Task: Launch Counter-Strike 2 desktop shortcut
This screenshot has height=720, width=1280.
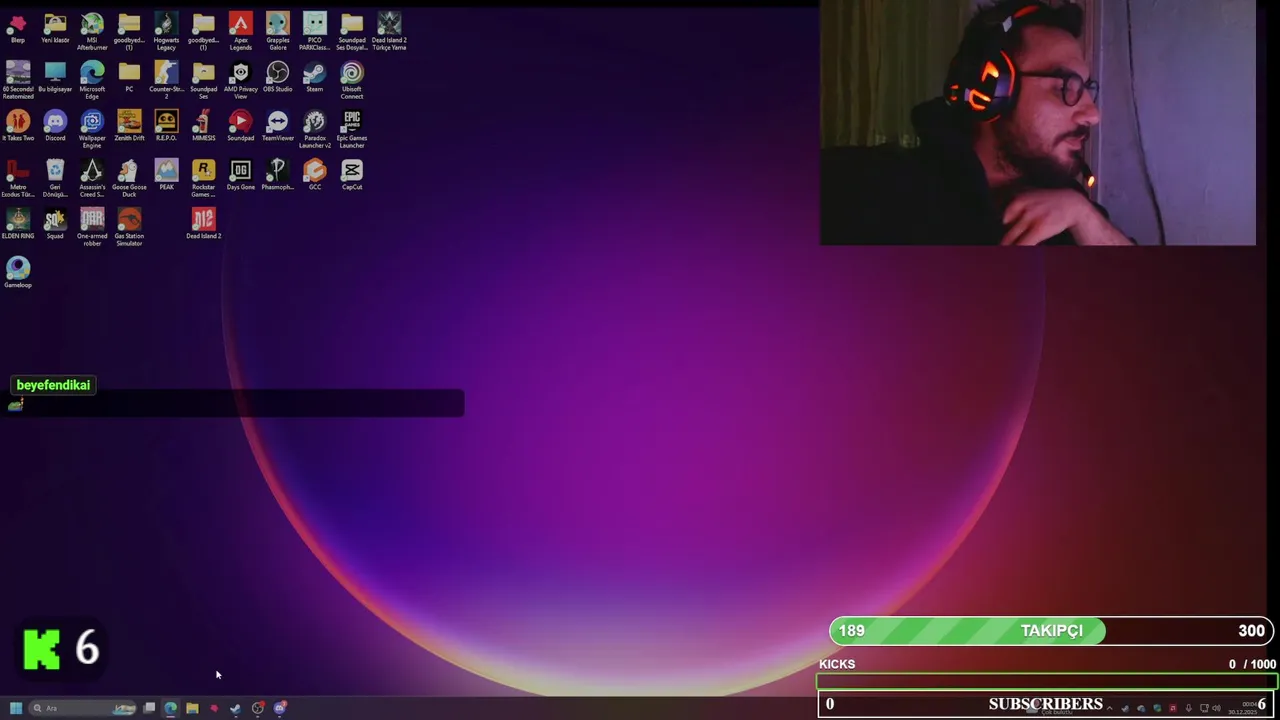Action: tap(166, 80)
